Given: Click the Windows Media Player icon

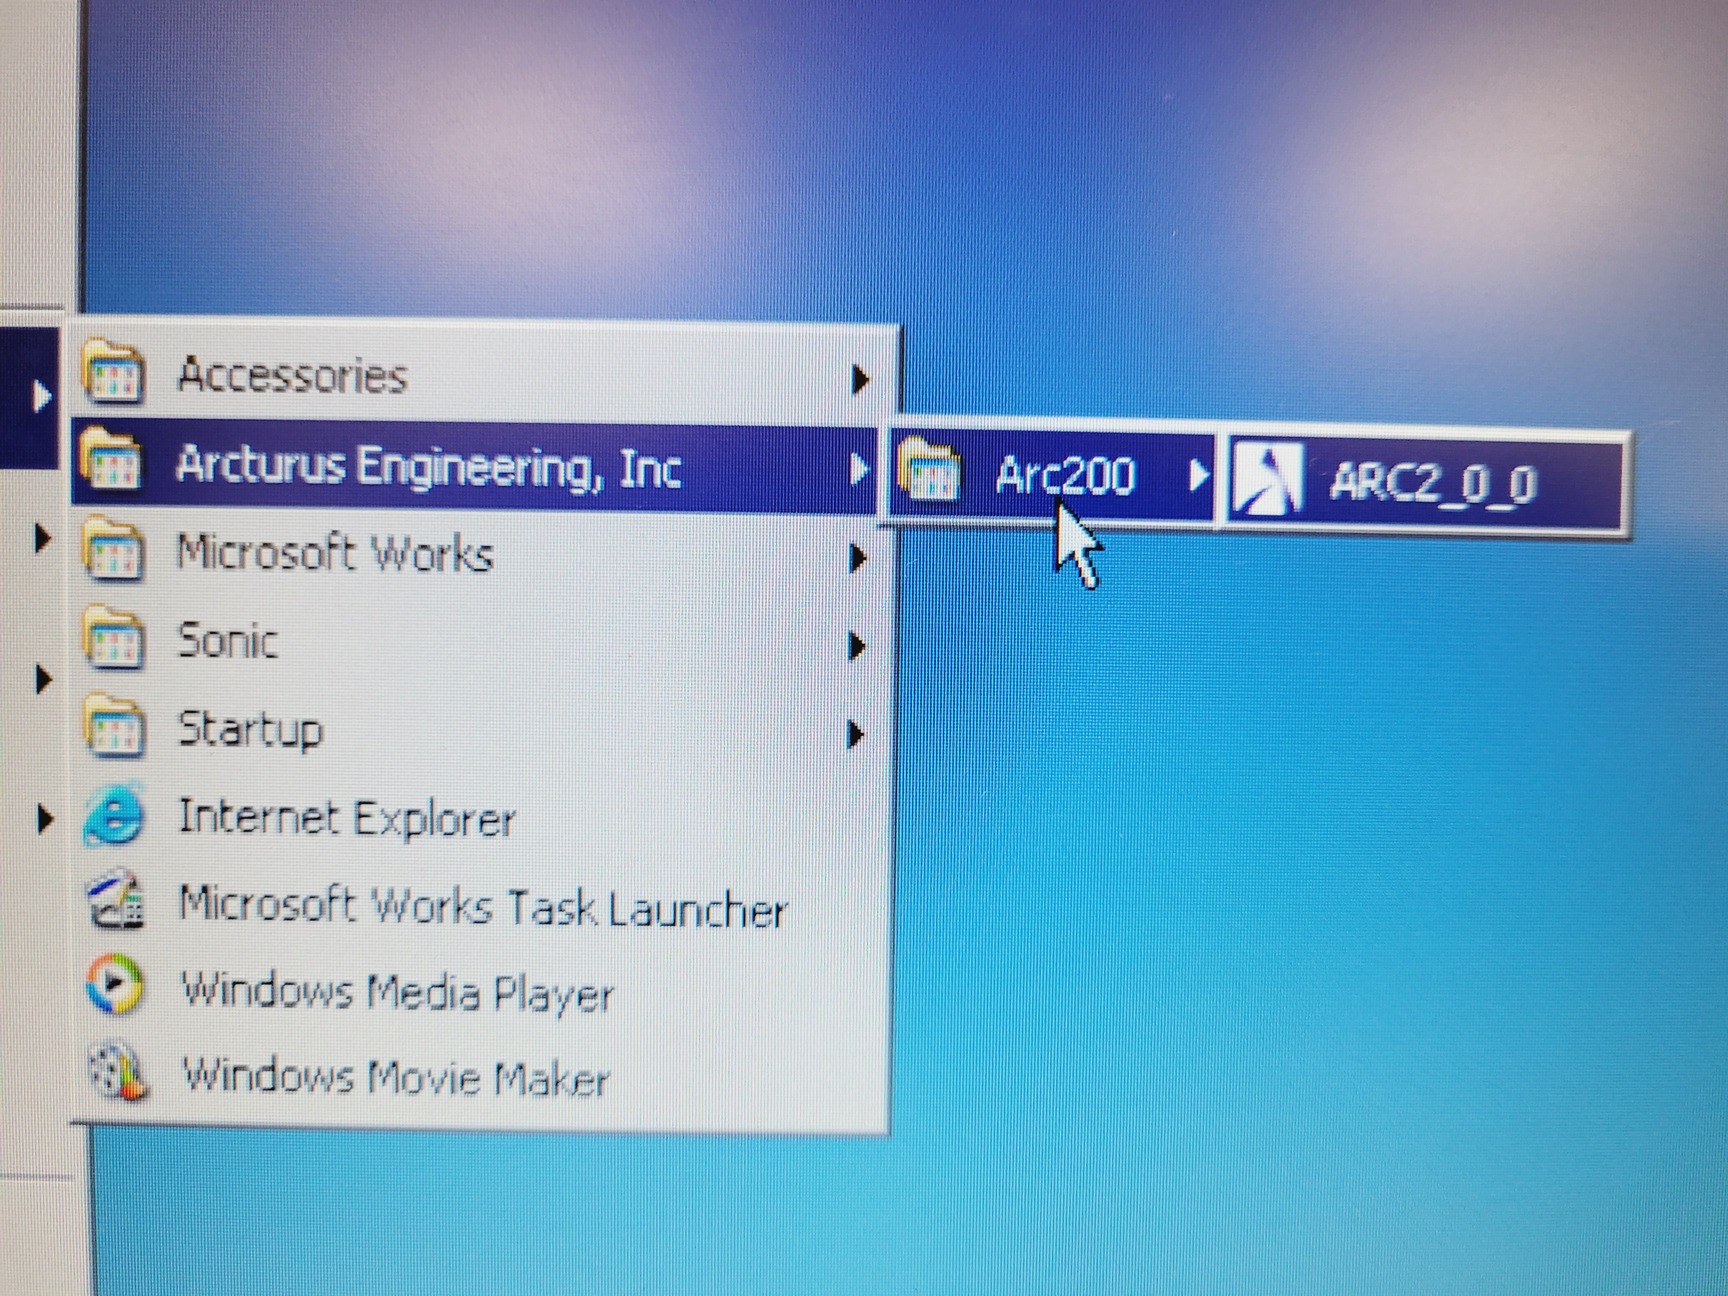Looking at the screenshot, I should coord(114,987).
